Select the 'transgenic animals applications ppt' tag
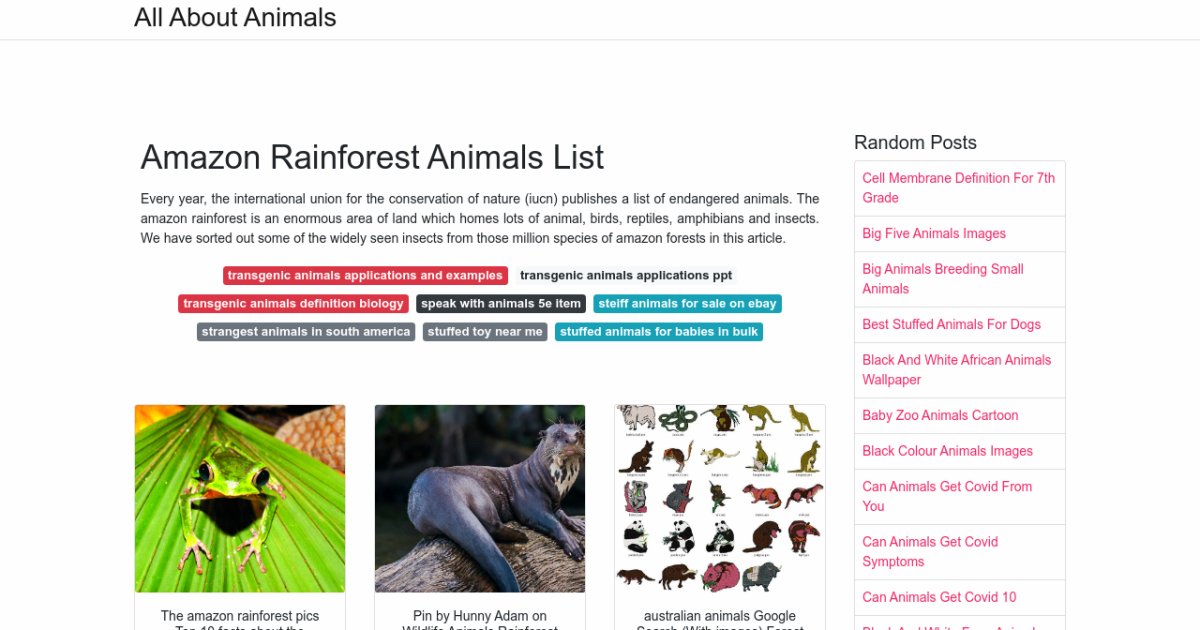This screenshot has height=630, width=1200. [x=626, y=276]
